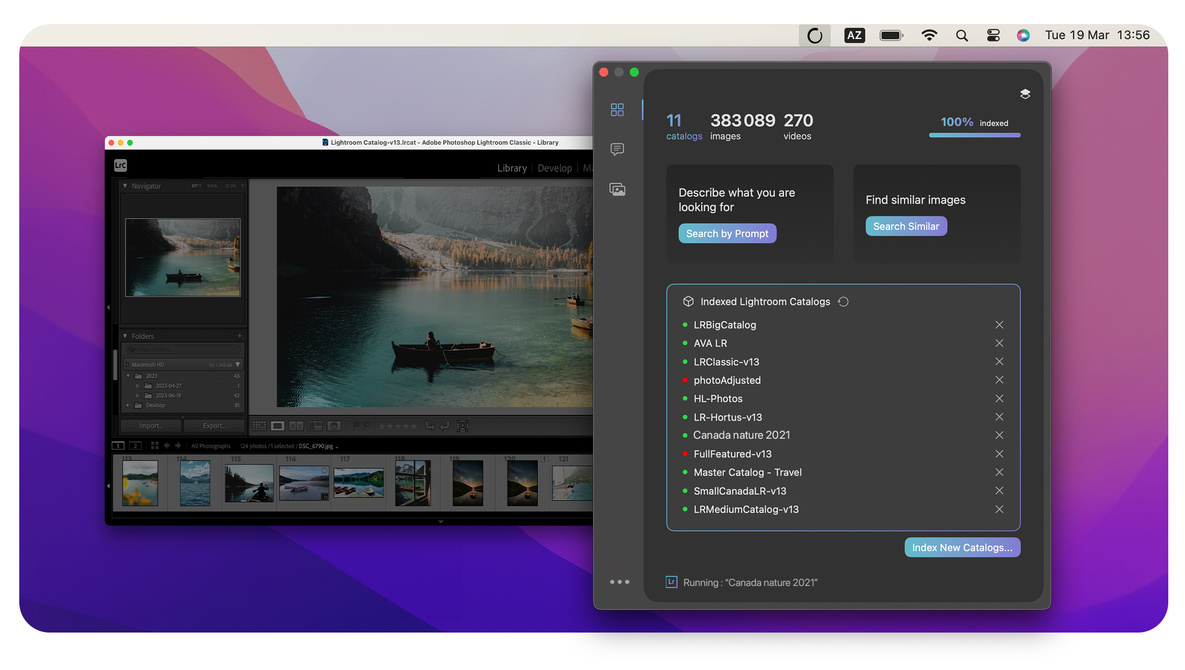This screenshot has height=670, width=1185.
Task: Remove HL-Photos catalog from the list
Action: tap(999, 399)
